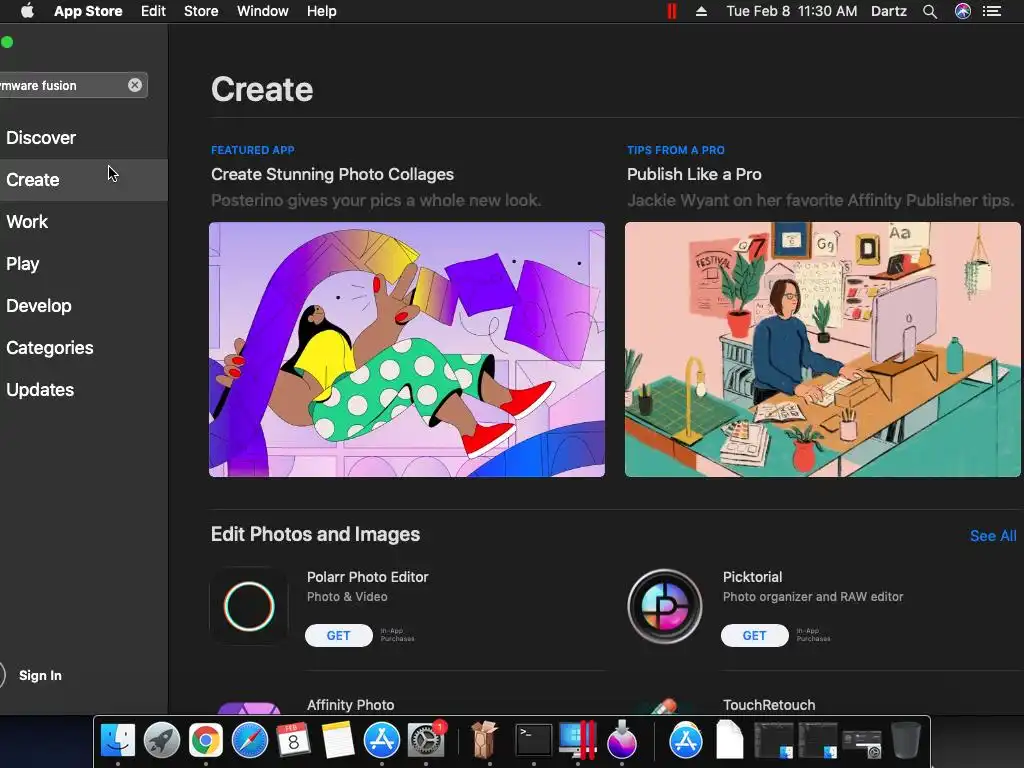The height and width of the screenshot is (768, 1024).
Task: Open Terminal from the Dock
Action: pos(534,741)
